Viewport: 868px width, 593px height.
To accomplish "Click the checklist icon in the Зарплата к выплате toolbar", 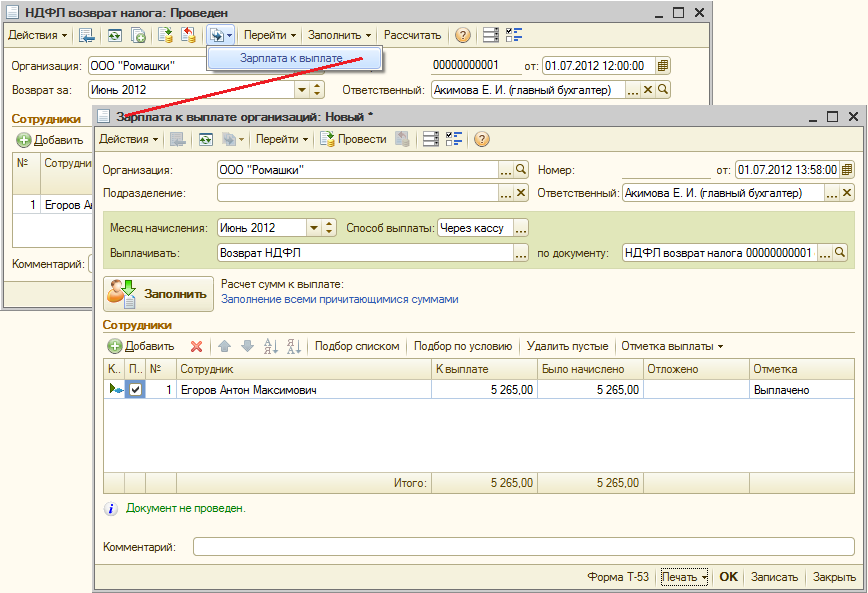I will (x=454, y=140).
